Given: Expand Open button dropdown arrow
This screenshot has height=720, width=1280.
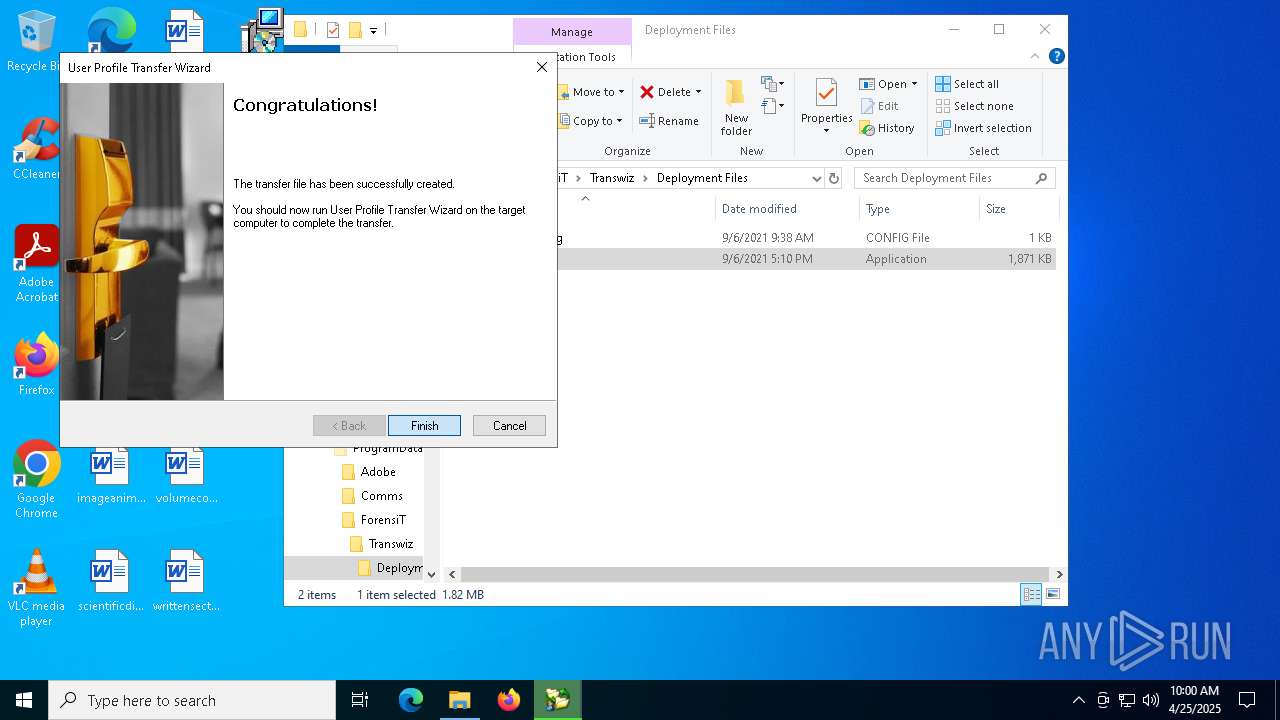Looking at the screenshot, I should point(914,84).
